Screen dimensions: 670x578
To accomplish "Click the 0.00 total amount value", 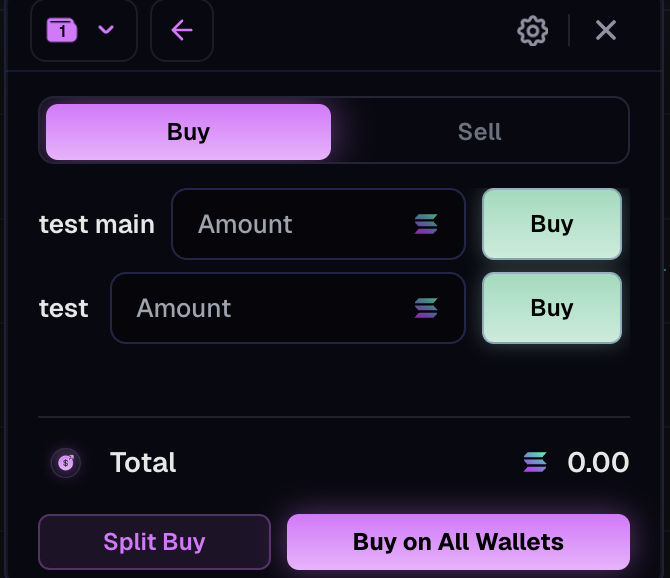I will 598,462.
